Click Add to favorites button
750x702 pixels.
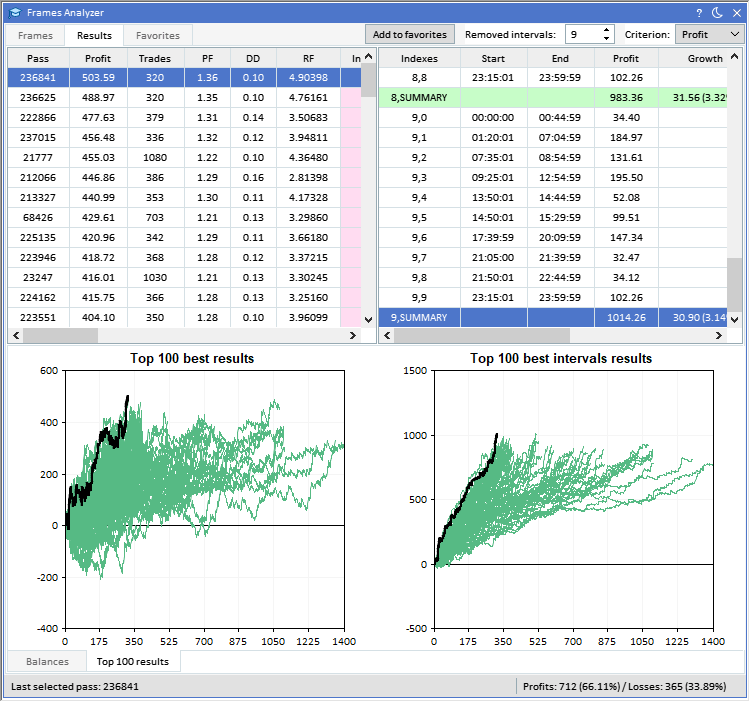click(409, 34)
